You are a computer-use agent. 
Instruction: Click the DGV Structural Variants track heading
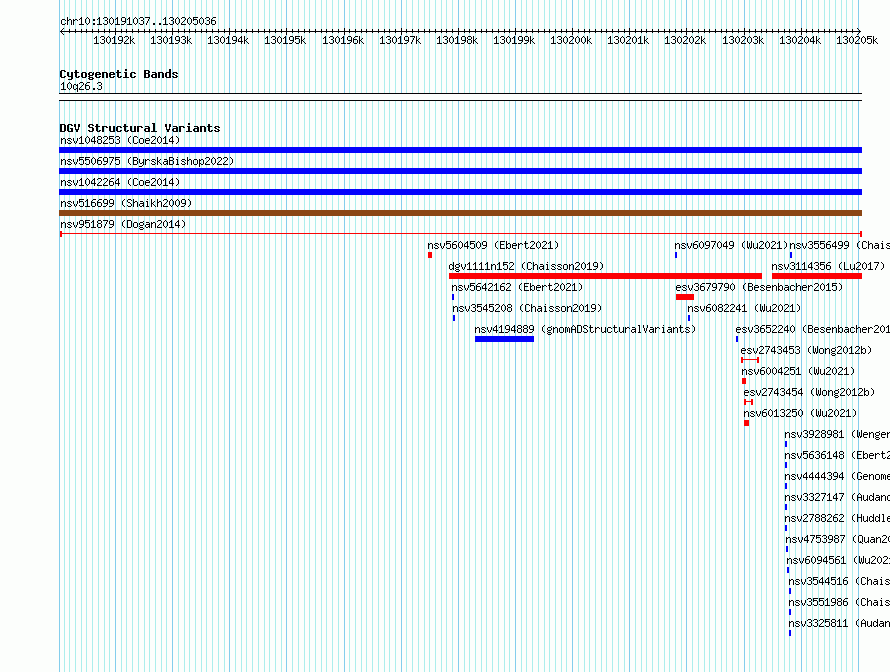pyautogui.click(x=140, y=128)
